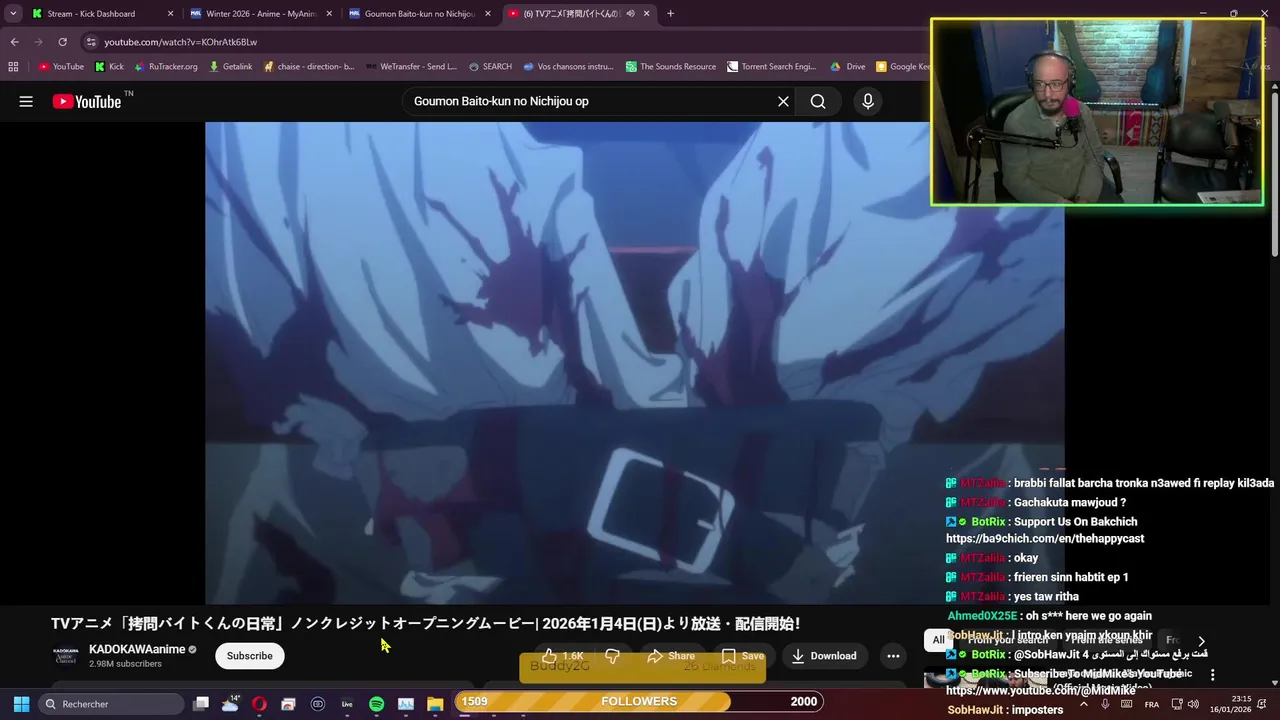Show hidden system tray icons
This screenshot has height=720, width=1280.
click(x=1084, y=704)
